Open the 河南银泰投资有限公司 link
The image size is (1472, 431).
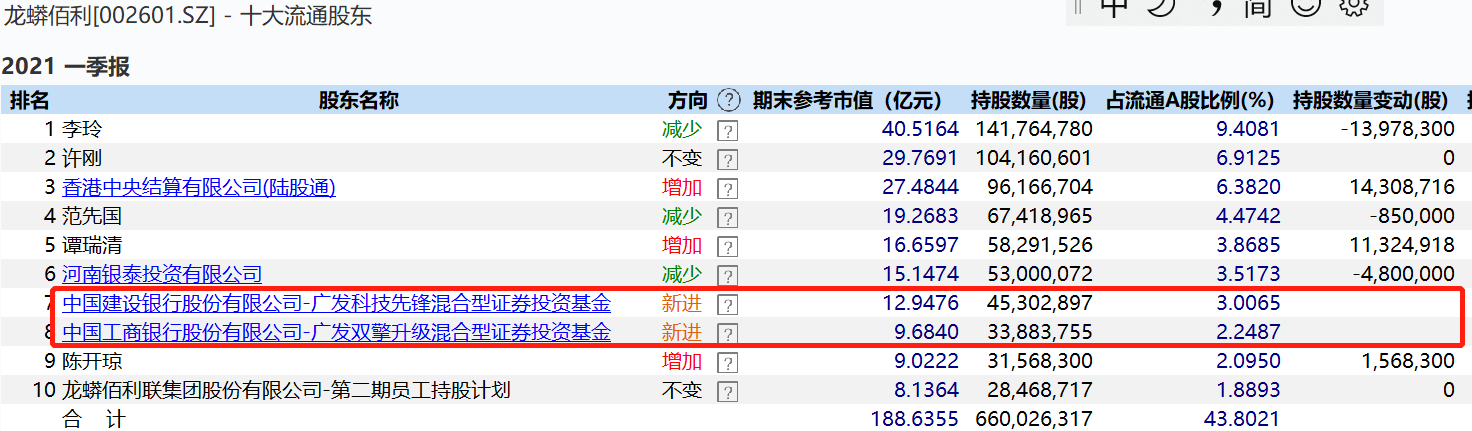click(162, 274)
